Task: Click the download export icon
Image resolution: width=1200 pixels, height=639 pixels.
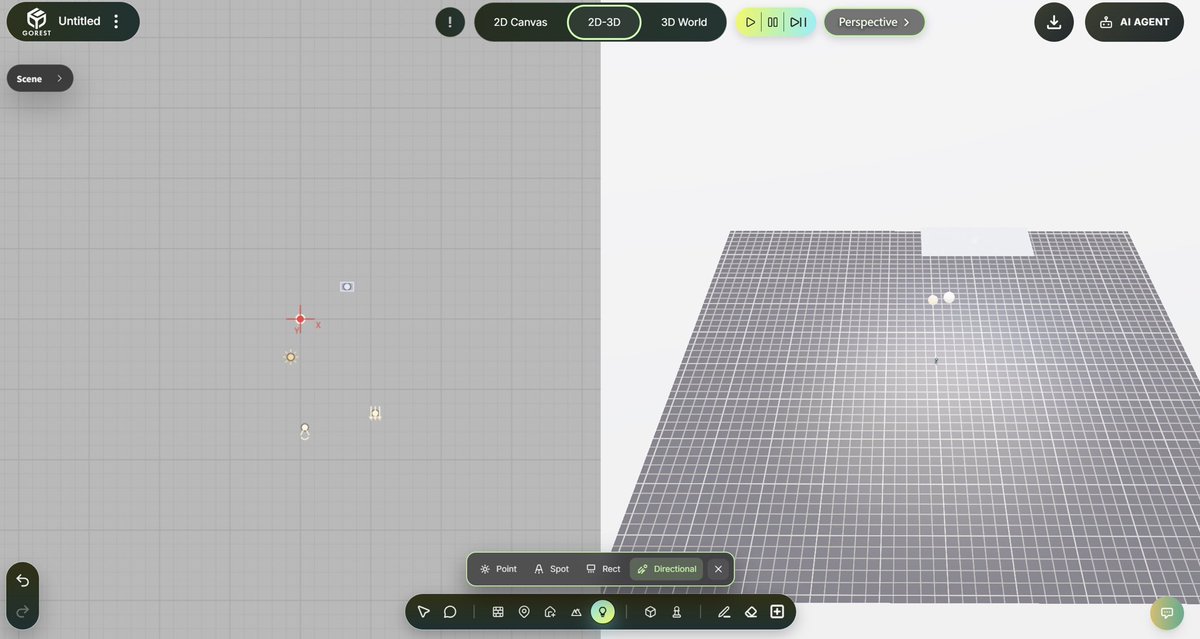Action: click(x=1054, y=22)
